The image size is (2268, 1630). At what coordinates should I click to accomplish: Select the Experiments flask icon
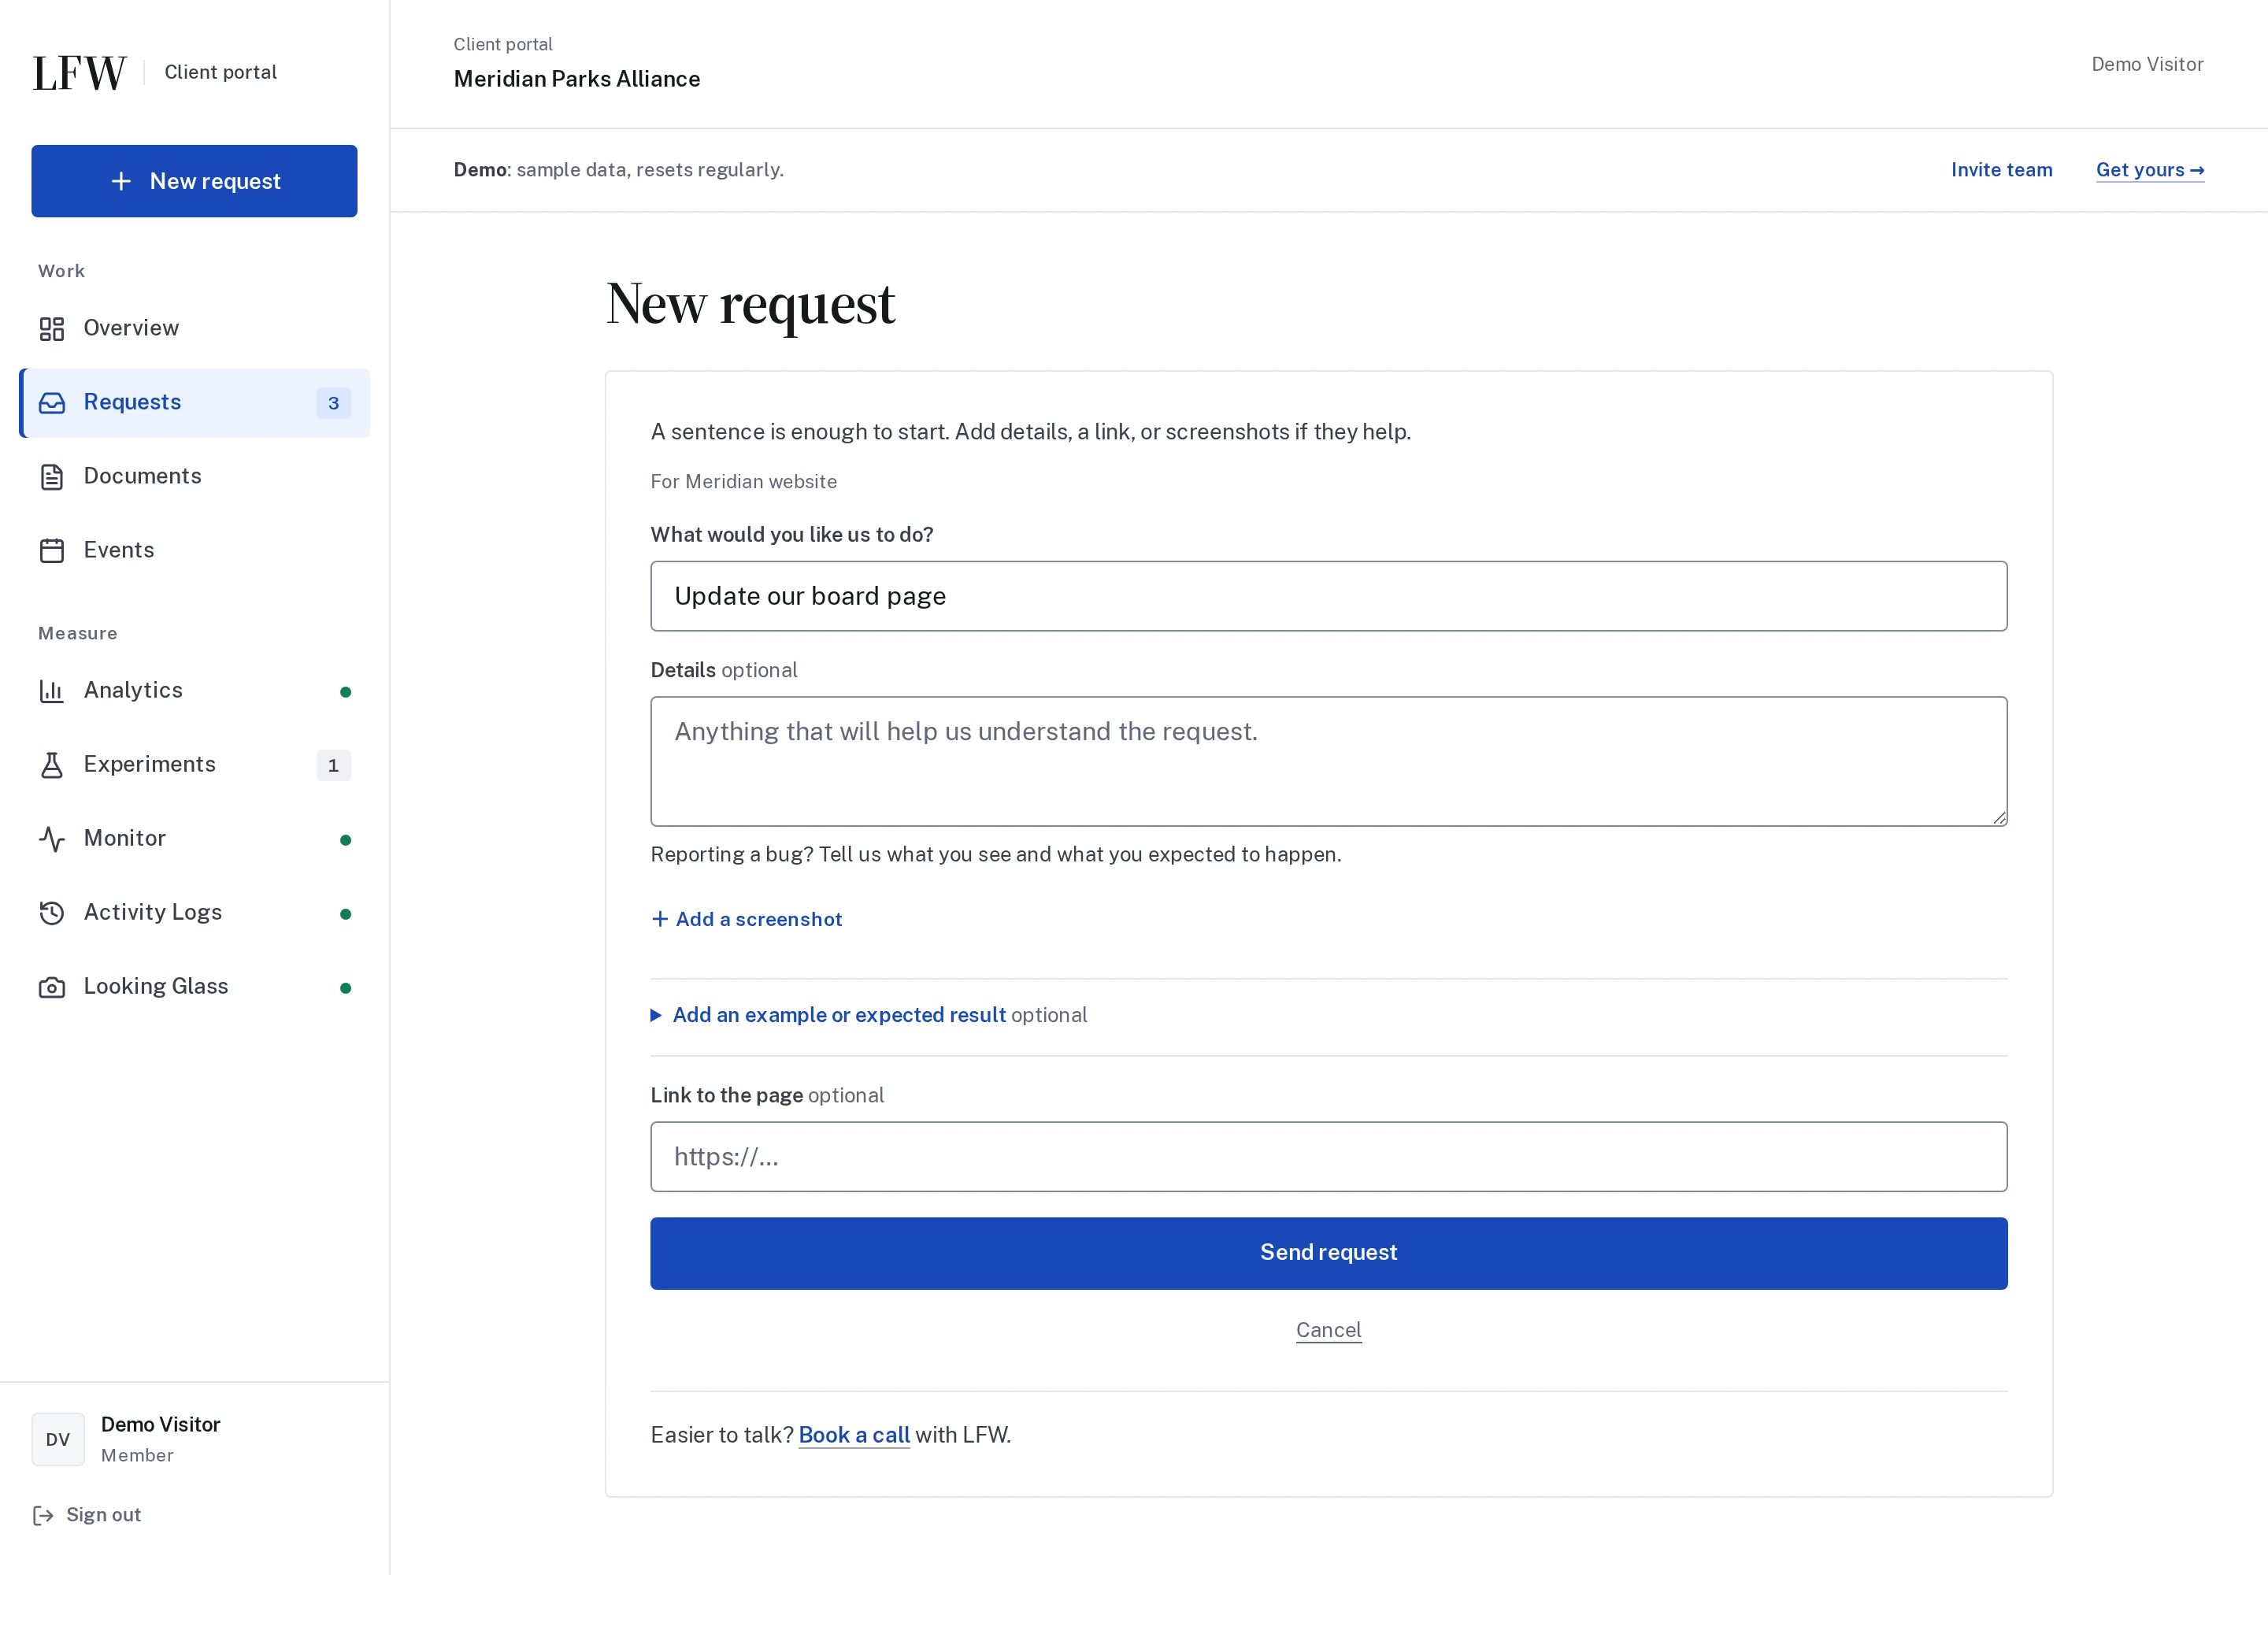[x=52, y=765]
